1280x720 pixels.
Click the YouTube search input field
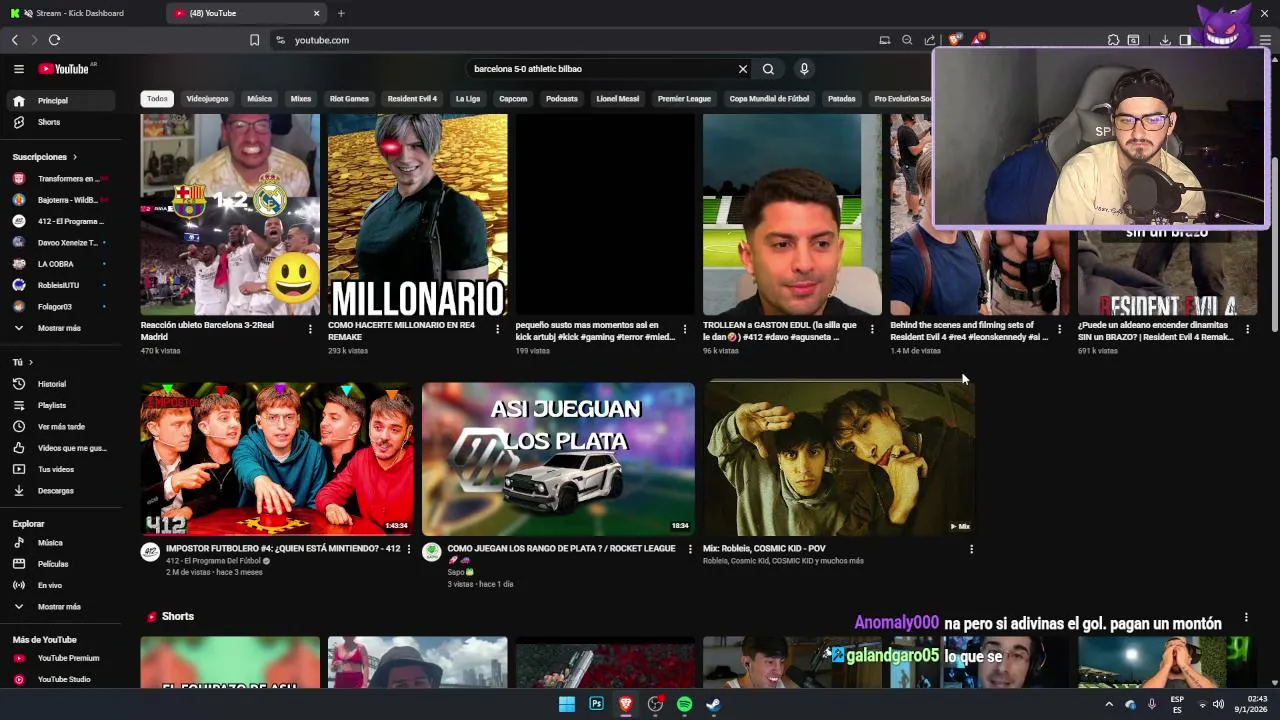[603, 69]
